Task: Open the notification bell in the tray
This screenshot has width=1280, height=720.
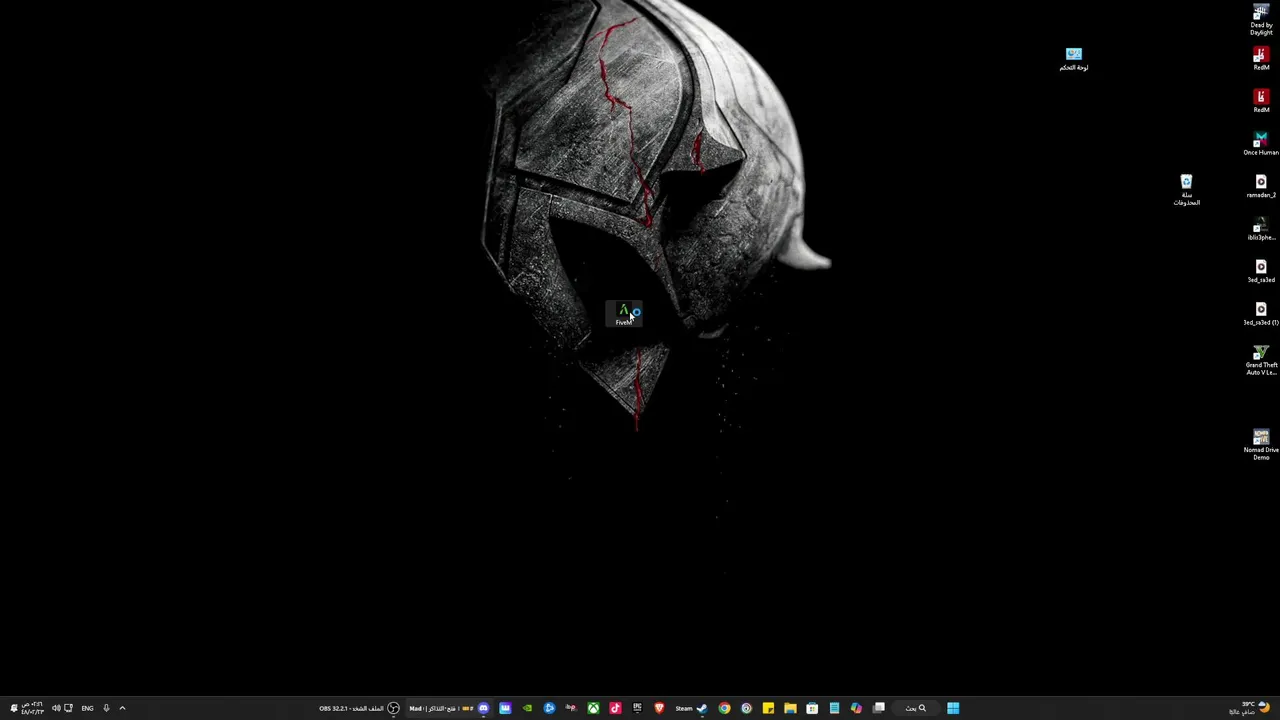Action: [13, 708]
